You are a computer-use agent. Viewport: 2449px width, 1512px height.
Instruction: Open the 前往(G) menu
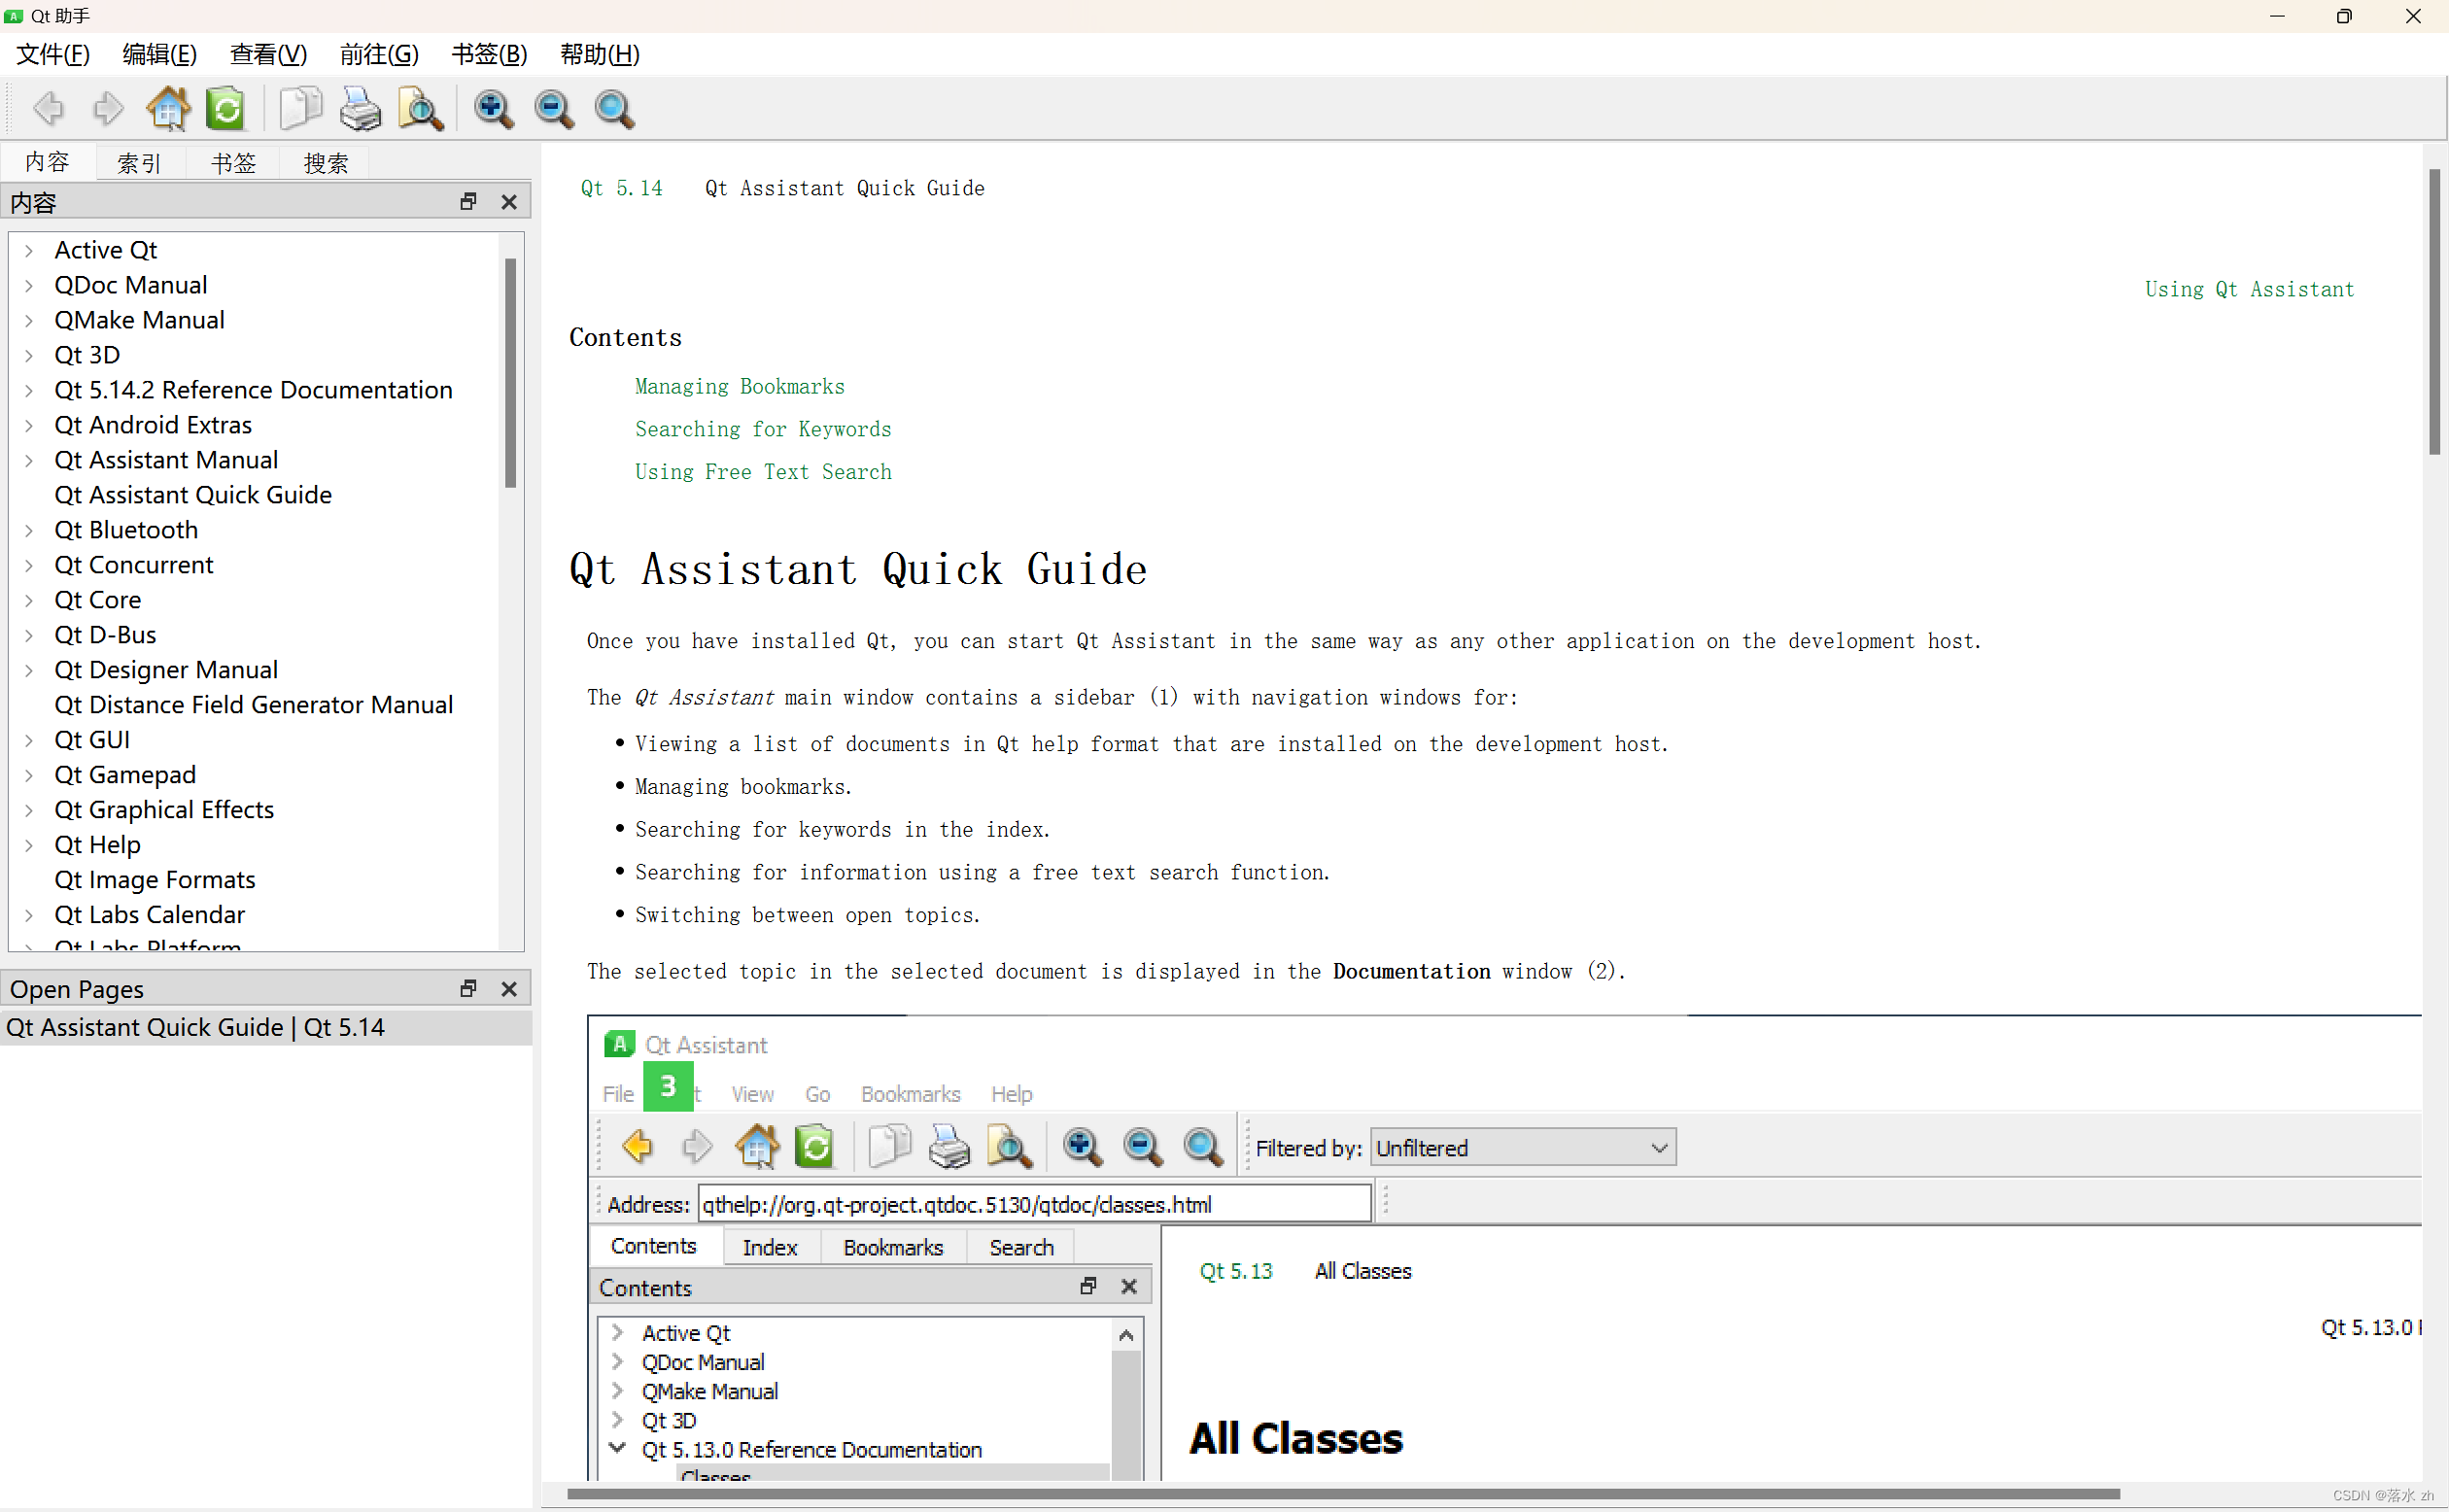tap(379, 54)
